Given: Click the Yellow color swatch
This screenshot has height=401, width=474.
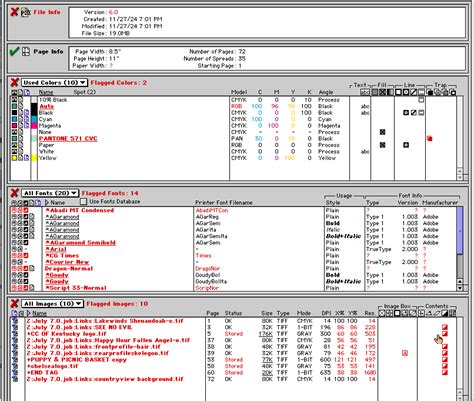Looking at the screenshot, I should tap(34, 158).
